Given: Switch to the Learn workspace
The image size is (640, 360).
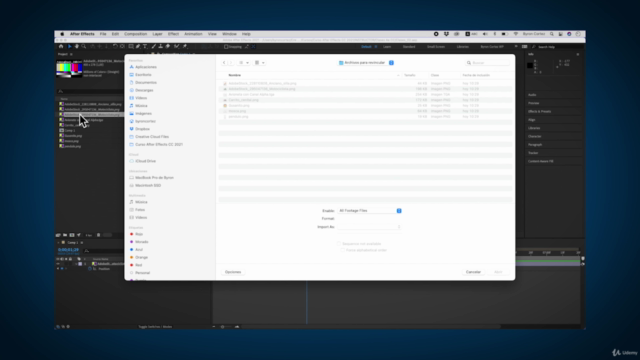Looking at the screenshot, I should pos(387,47).
